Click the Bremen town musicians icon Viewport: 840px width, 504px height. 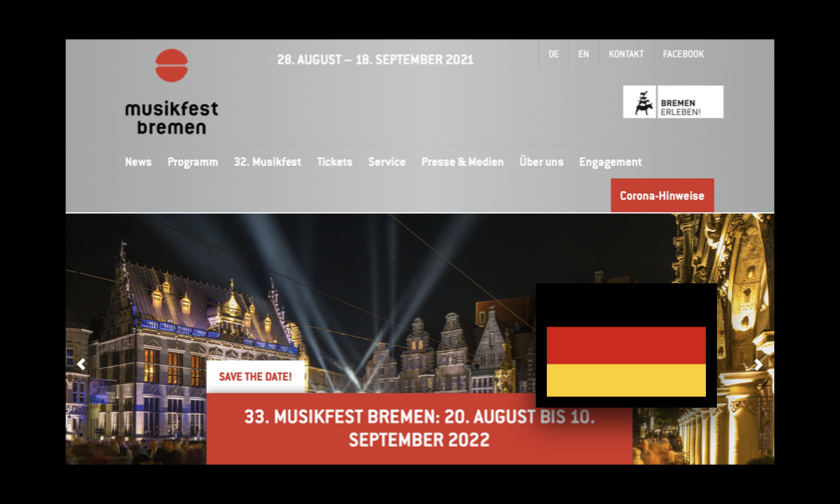click(643, 102)
